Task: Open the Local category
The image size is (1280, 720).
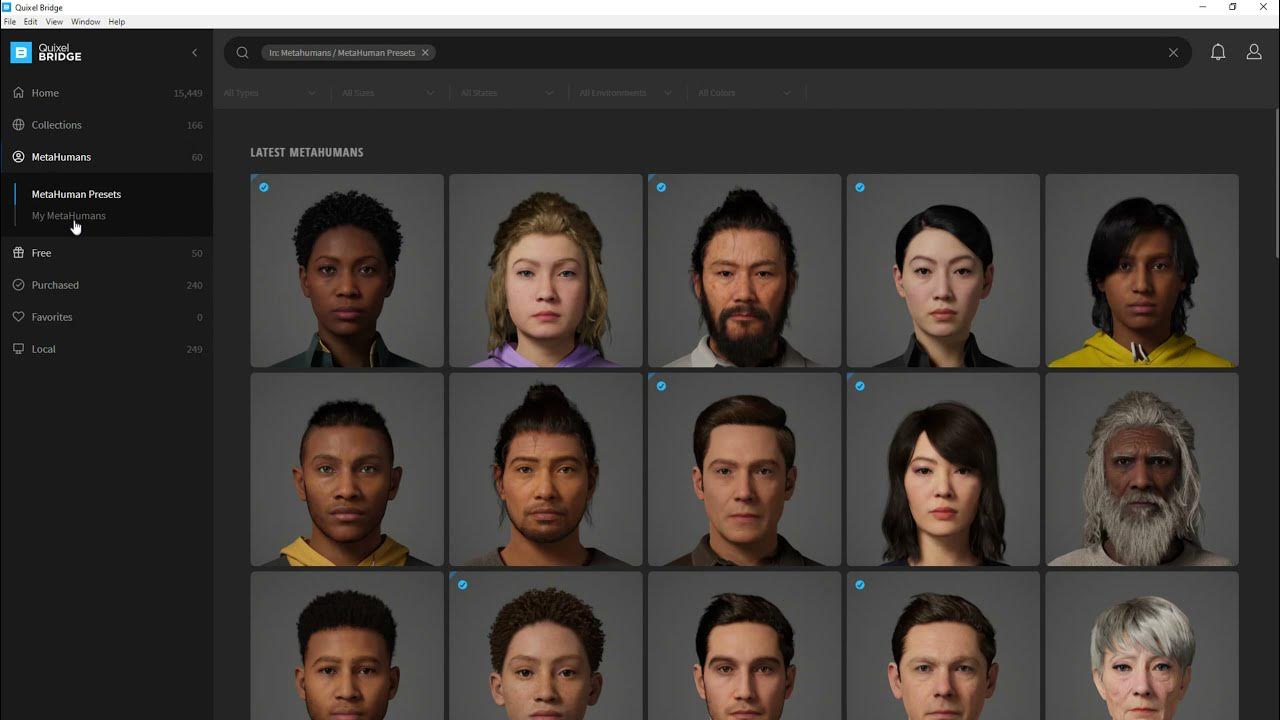Action: click(106, 349)
